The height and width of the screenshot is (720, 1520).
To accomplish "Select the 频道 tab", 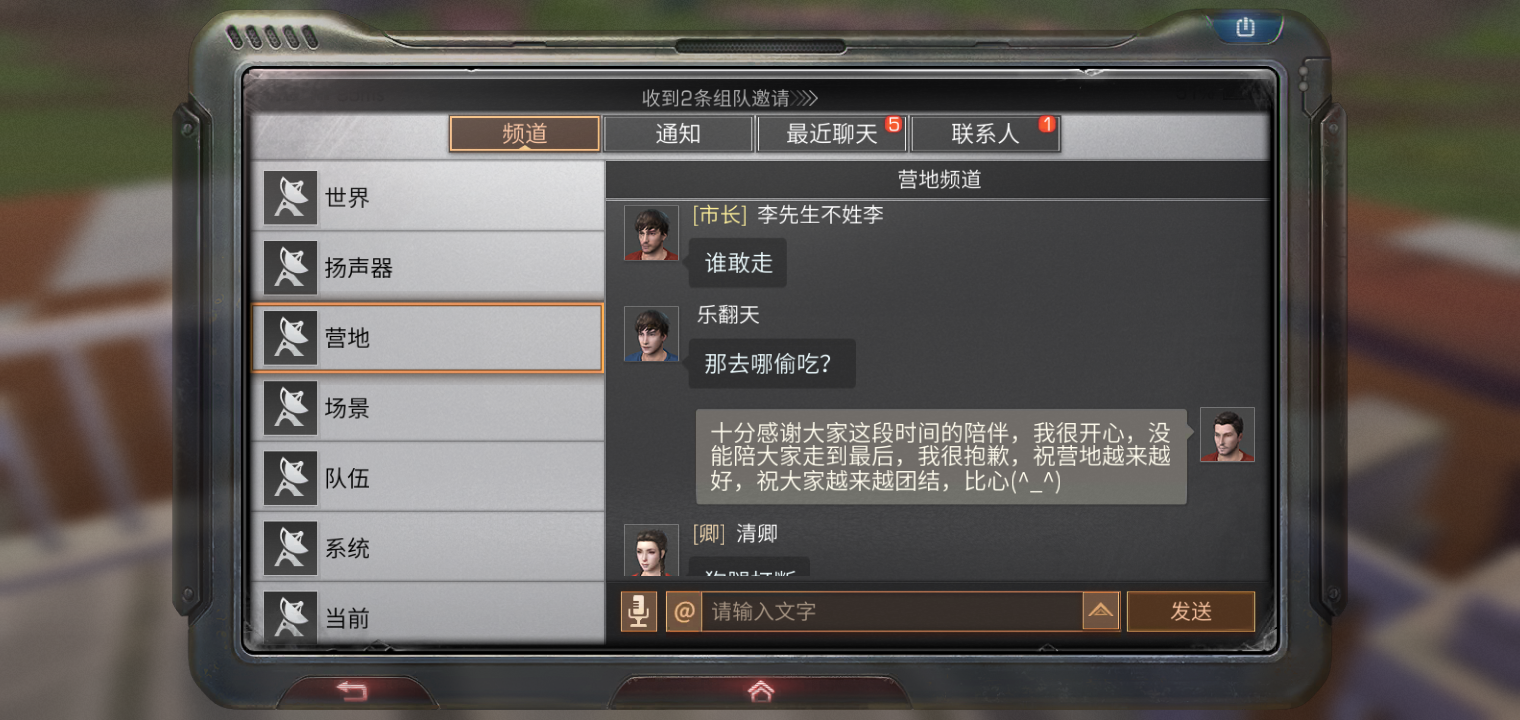I will [525, 134].
